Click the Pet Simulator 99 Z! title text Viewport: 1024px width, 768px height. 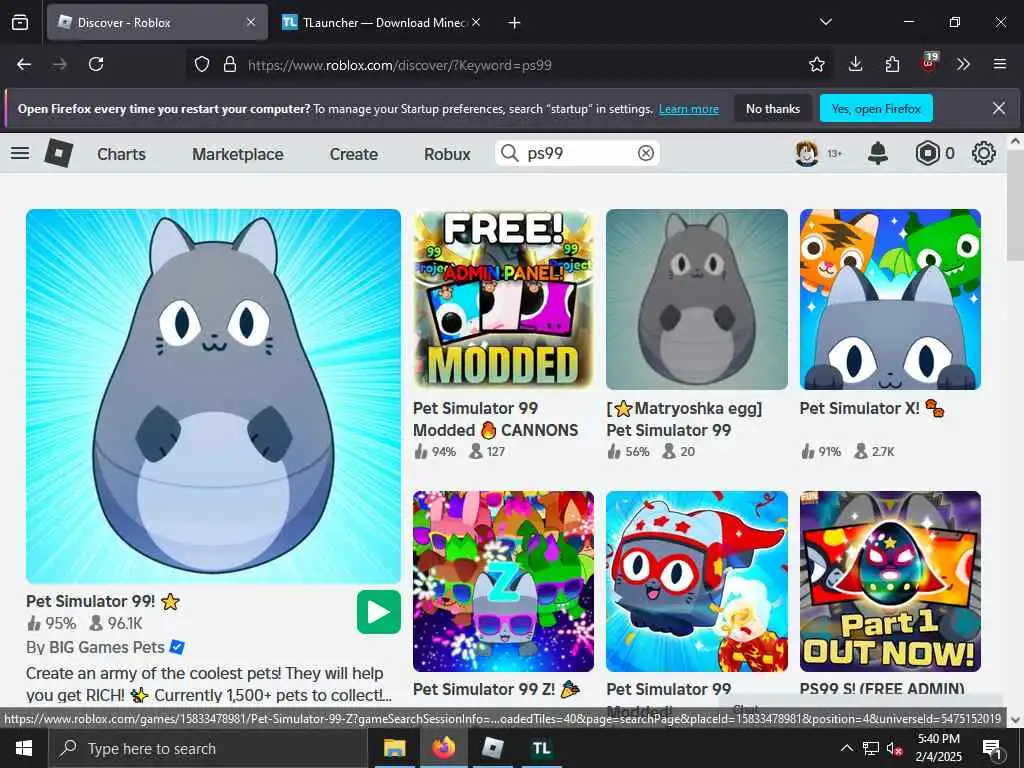tap(496, 689)
